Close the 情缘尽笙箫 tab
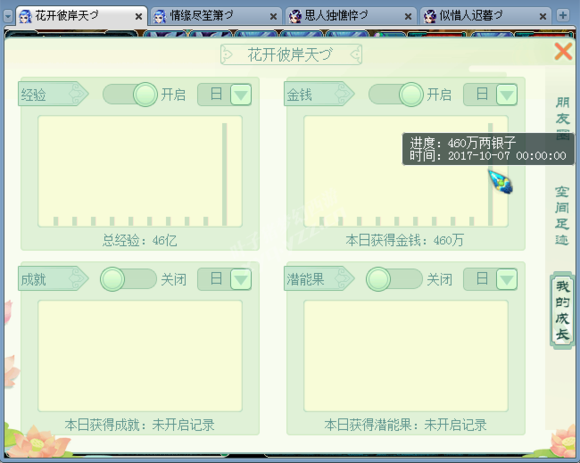The image size is (580, 463). point(273,16)
